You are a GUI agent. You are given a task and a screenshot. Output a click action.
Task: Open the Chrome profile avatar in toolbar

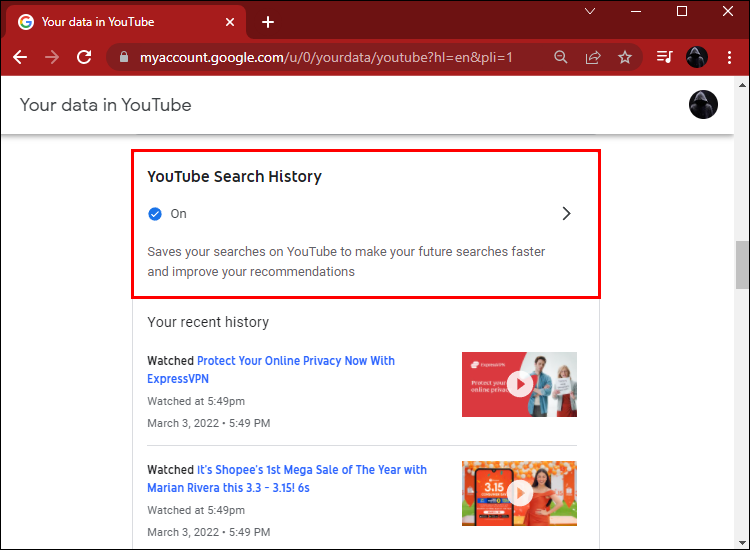click(x=697, y=57)
